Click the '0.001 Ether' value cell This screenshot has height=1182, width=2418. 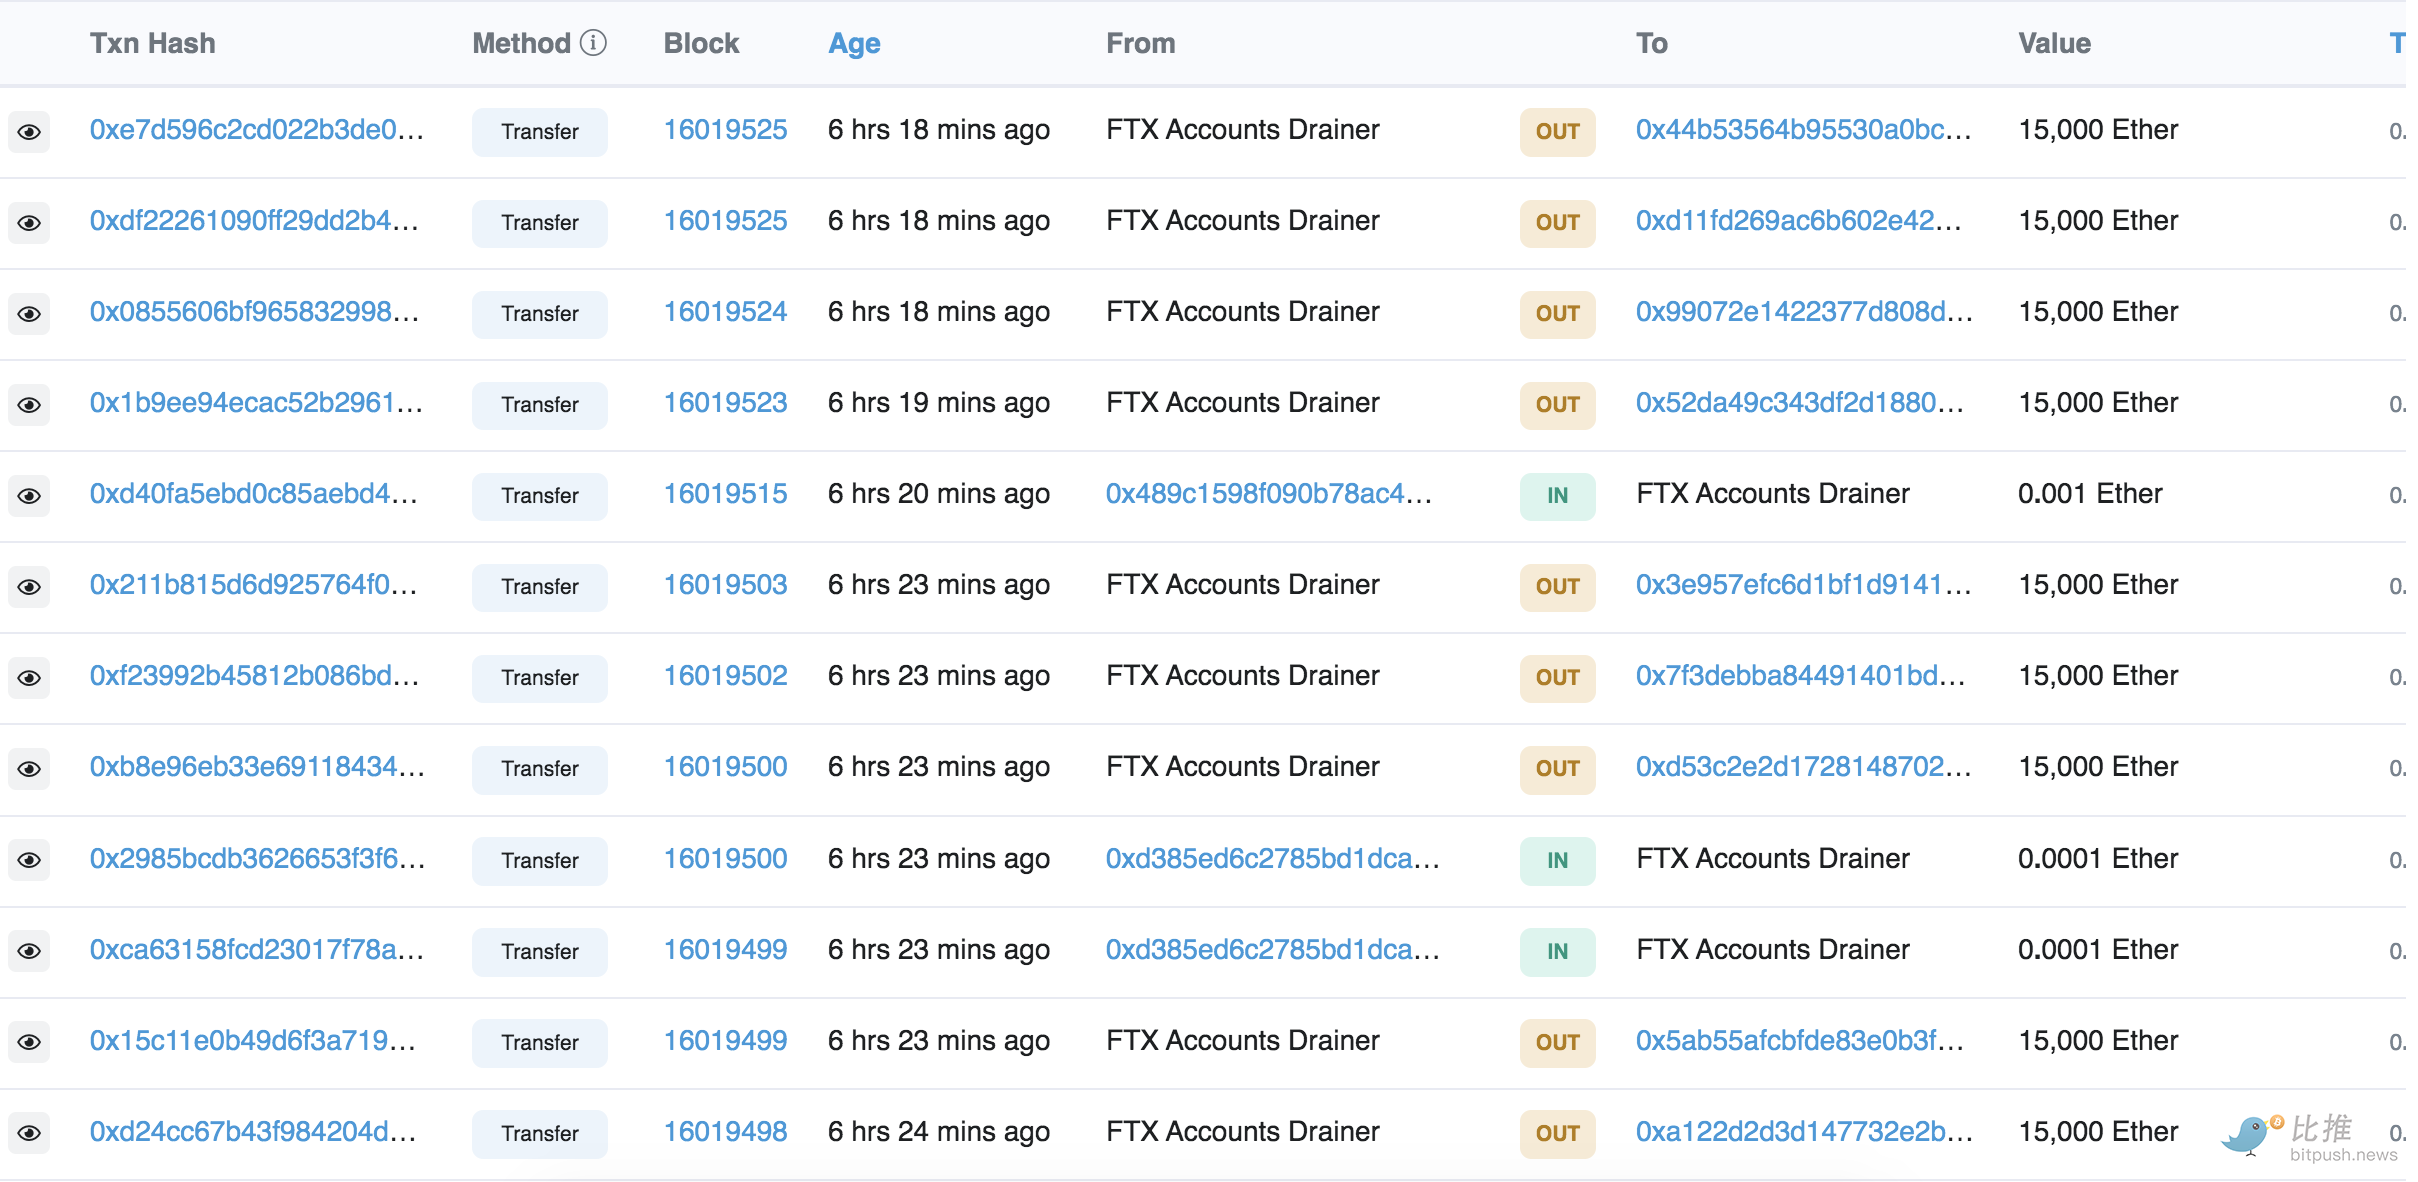click(x=2090, y=494)
